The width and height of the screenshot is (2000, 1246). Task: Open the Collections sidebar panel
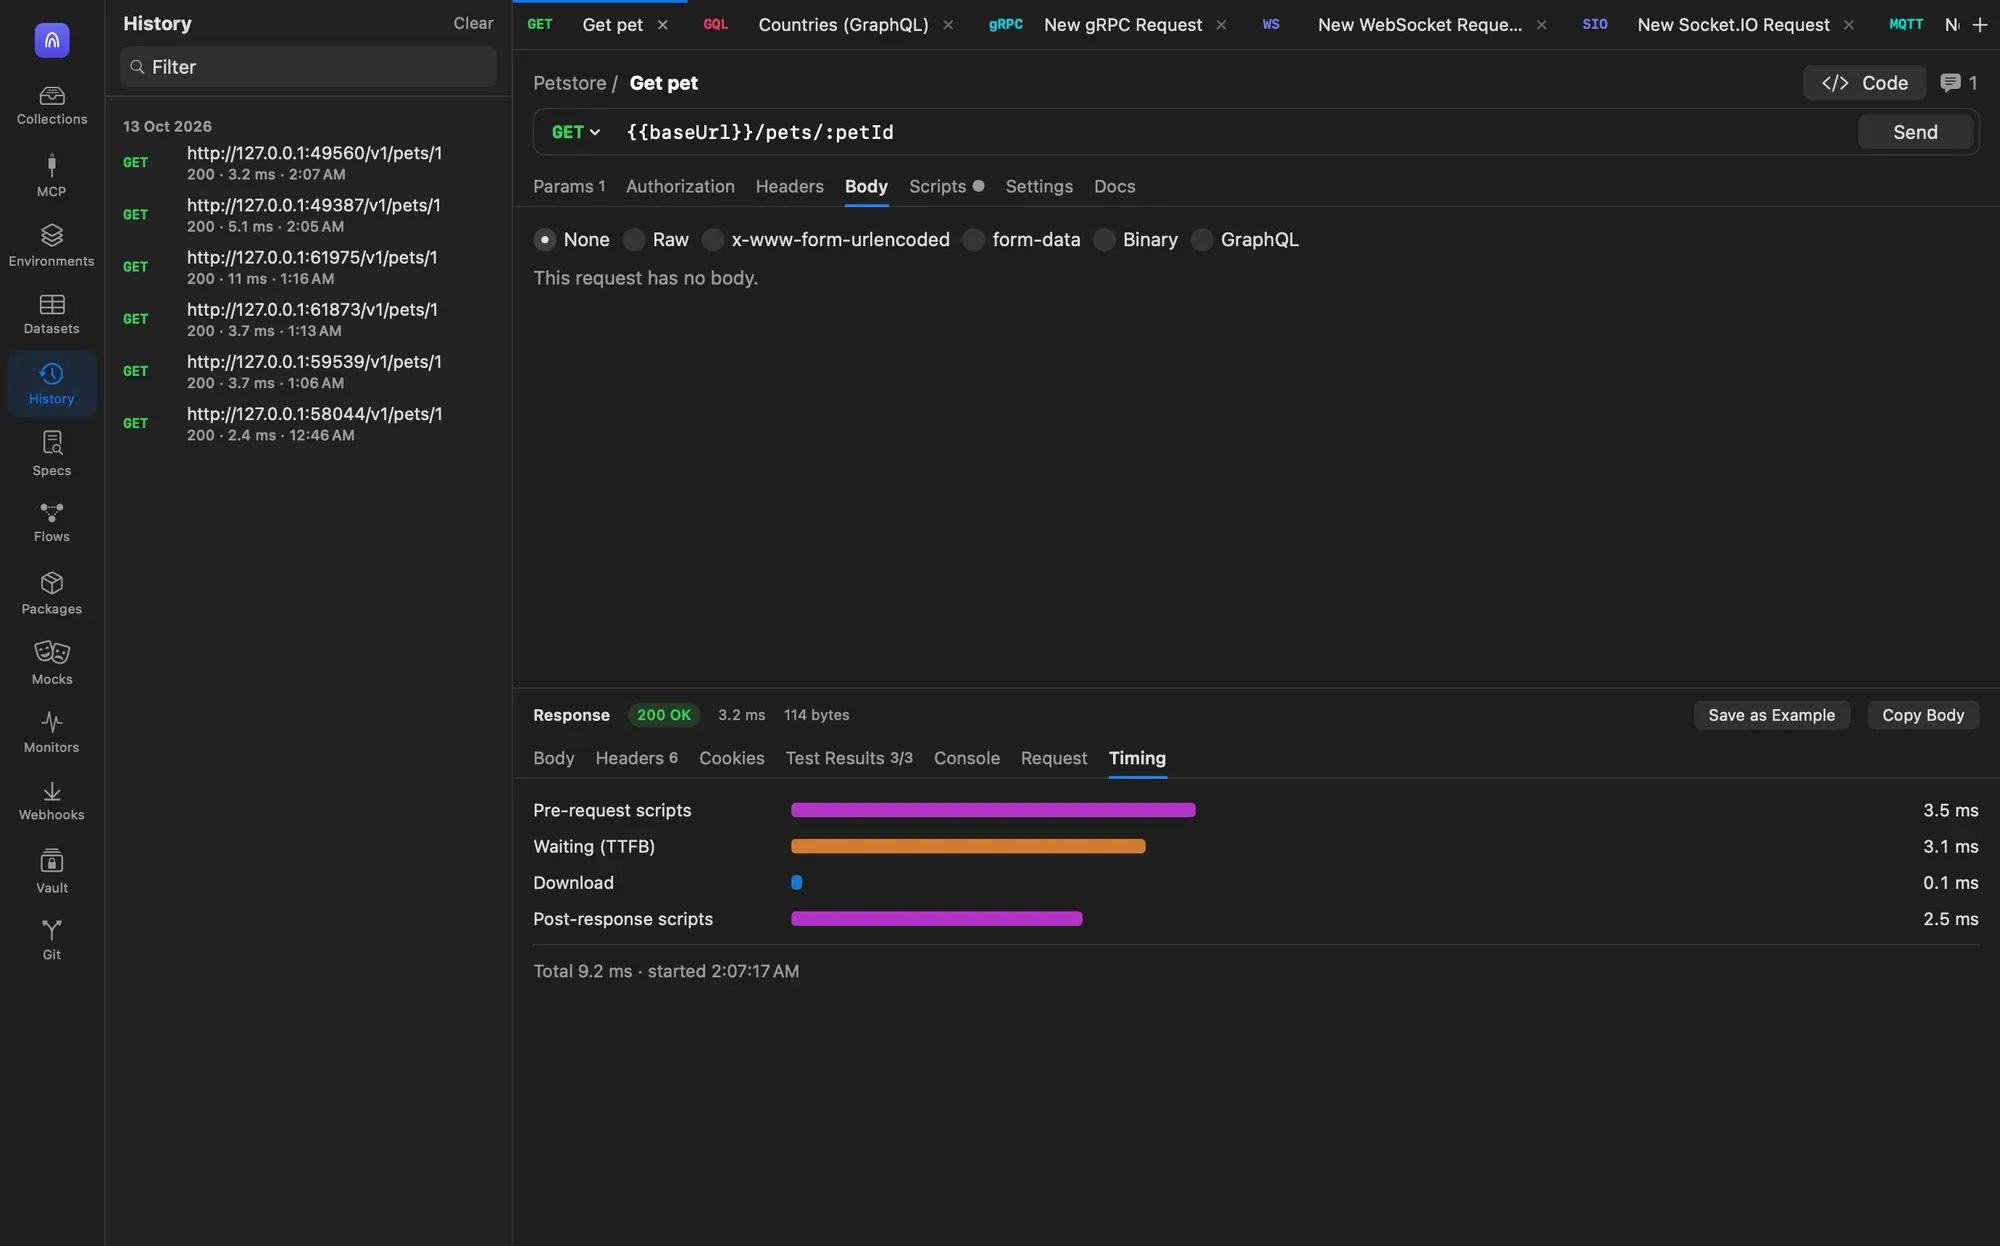[52, 105]
